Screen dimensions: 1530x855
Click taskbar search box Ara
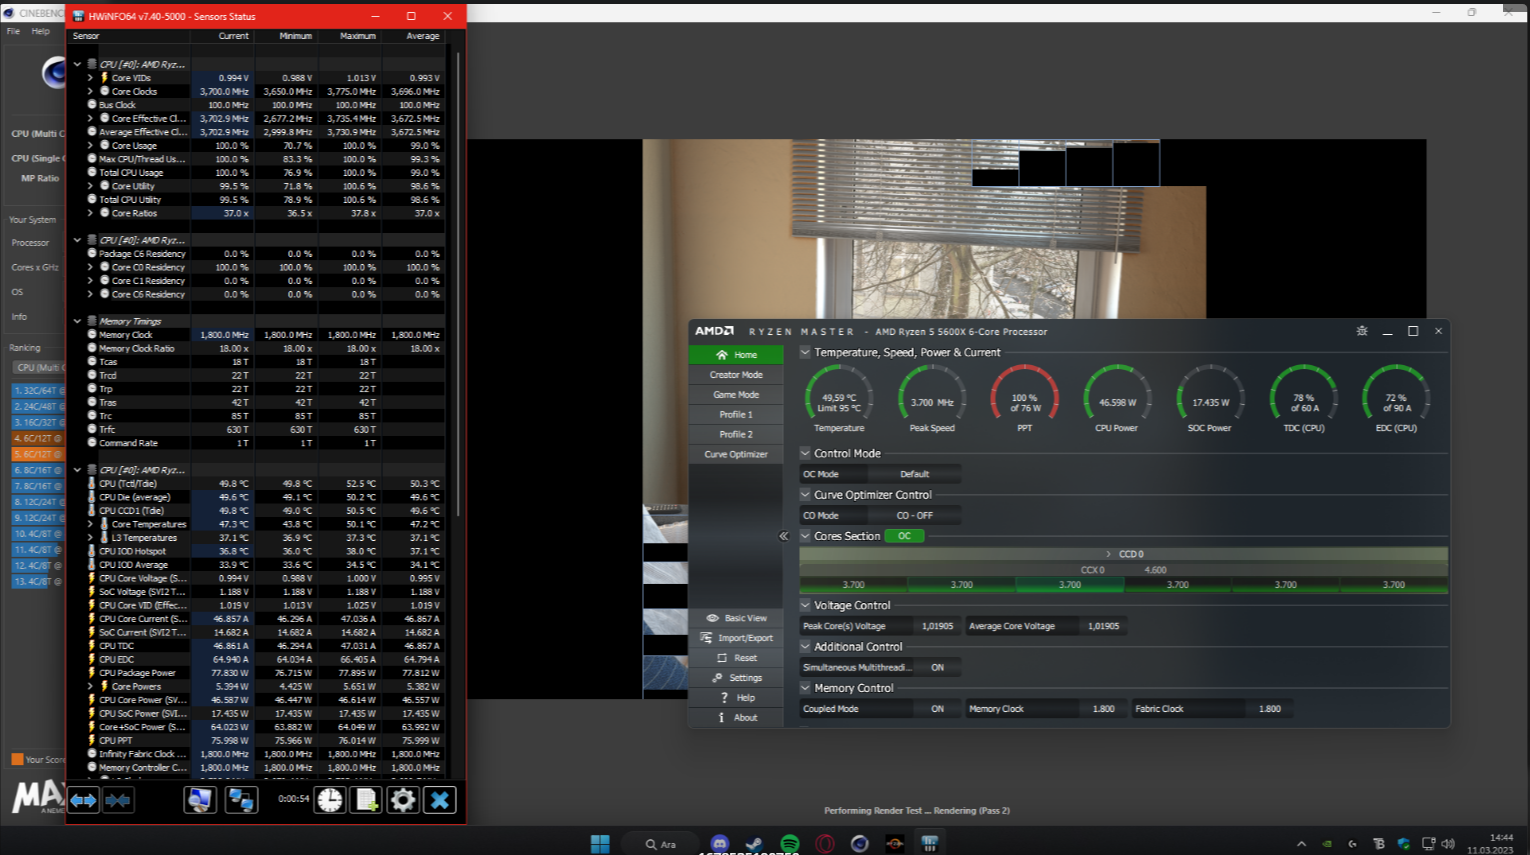point(661,844)
